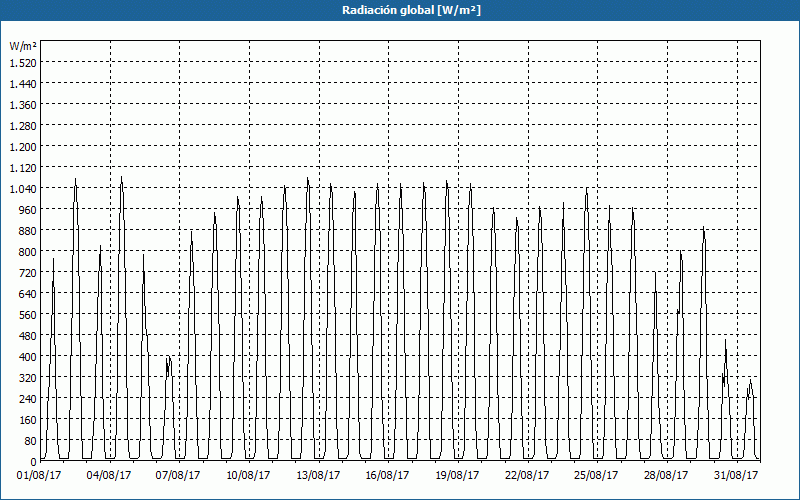Pick the 720 y-axis label
The width and height of the screenshot is (800, 500).
28,272
